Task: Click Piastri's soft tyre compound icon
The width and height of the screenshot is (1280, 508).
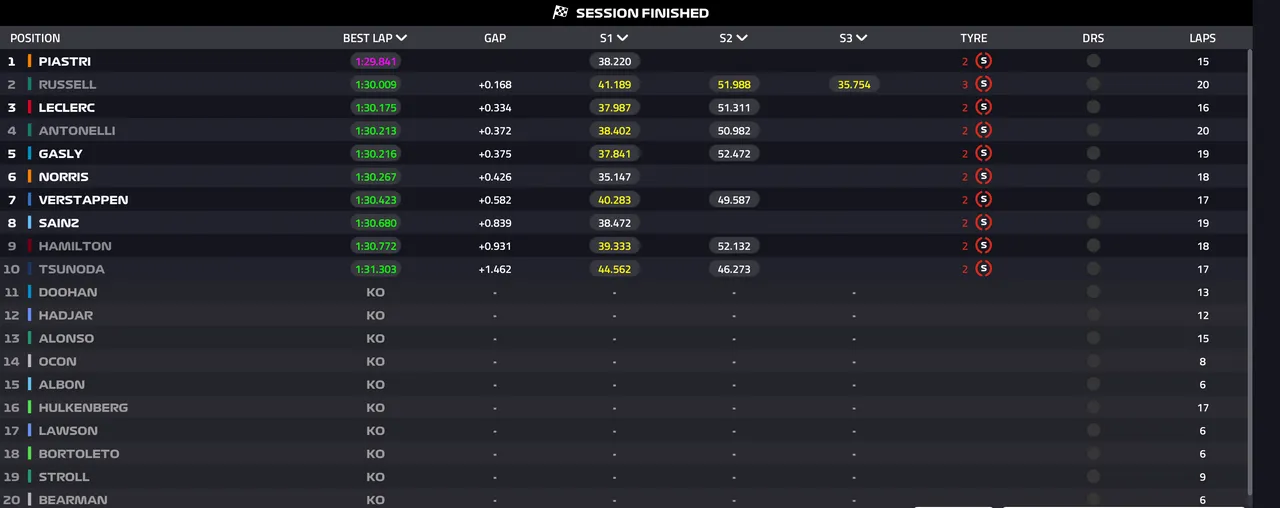Action: [x=984, y=61]
